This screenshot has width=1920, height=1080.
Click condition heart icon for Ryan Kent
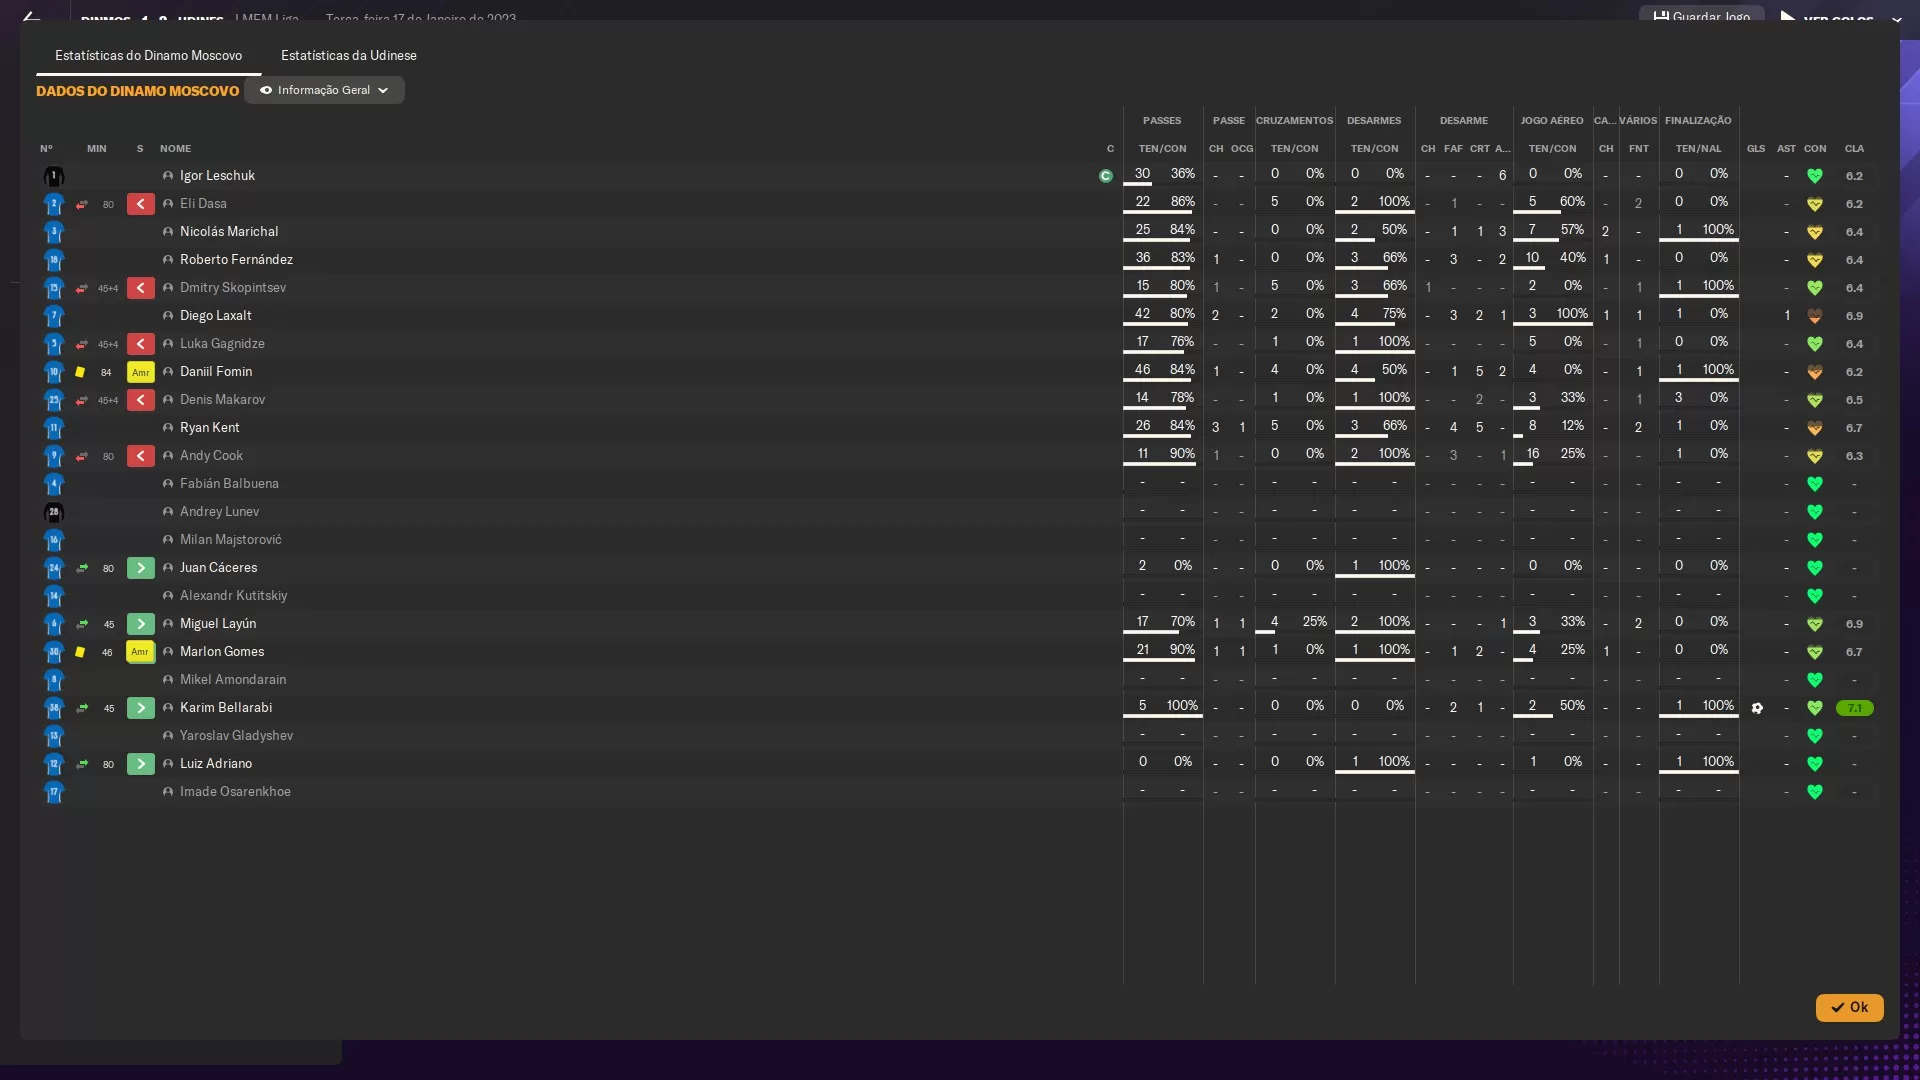coord(1815,428)
